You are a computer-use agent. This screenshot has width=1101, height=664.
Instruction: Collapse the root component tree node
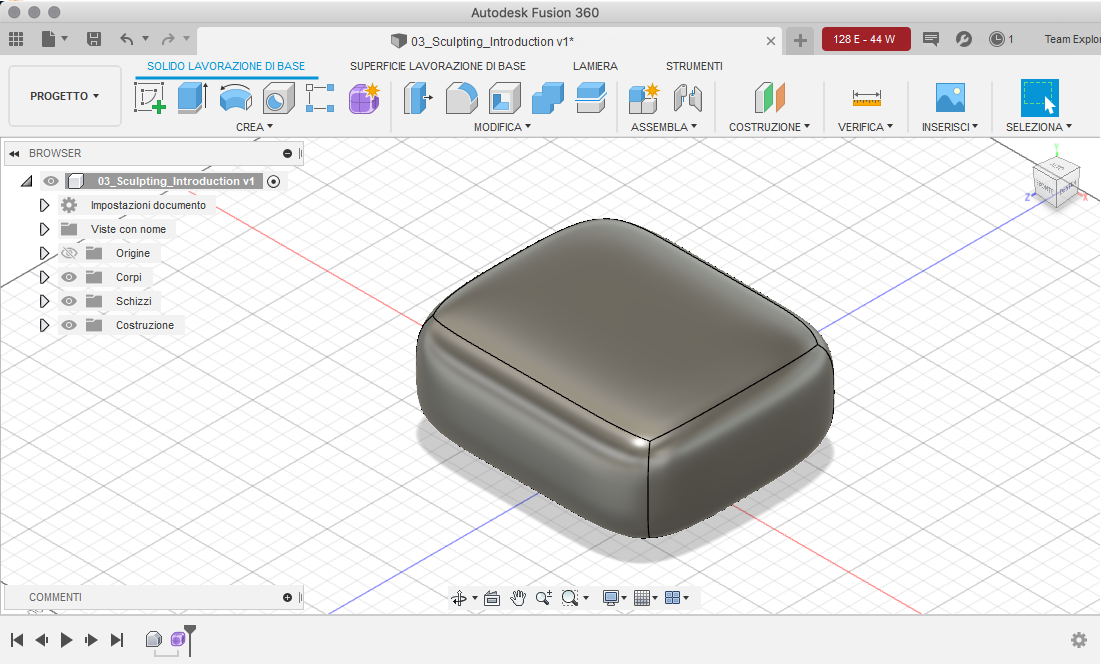pyautogui.click(x=27, y=181)
